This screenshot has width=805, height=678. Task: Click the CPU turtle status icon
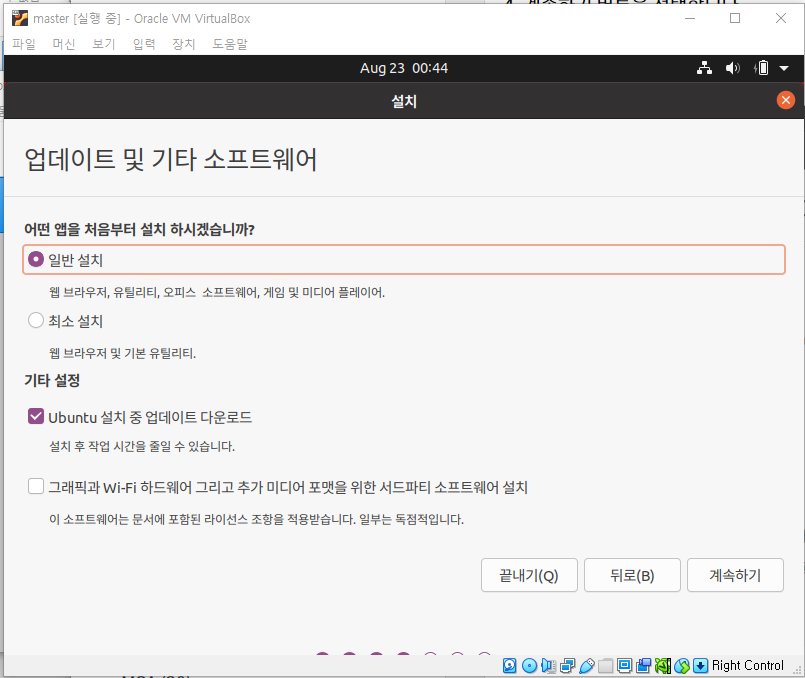click(x=662, y=666)
